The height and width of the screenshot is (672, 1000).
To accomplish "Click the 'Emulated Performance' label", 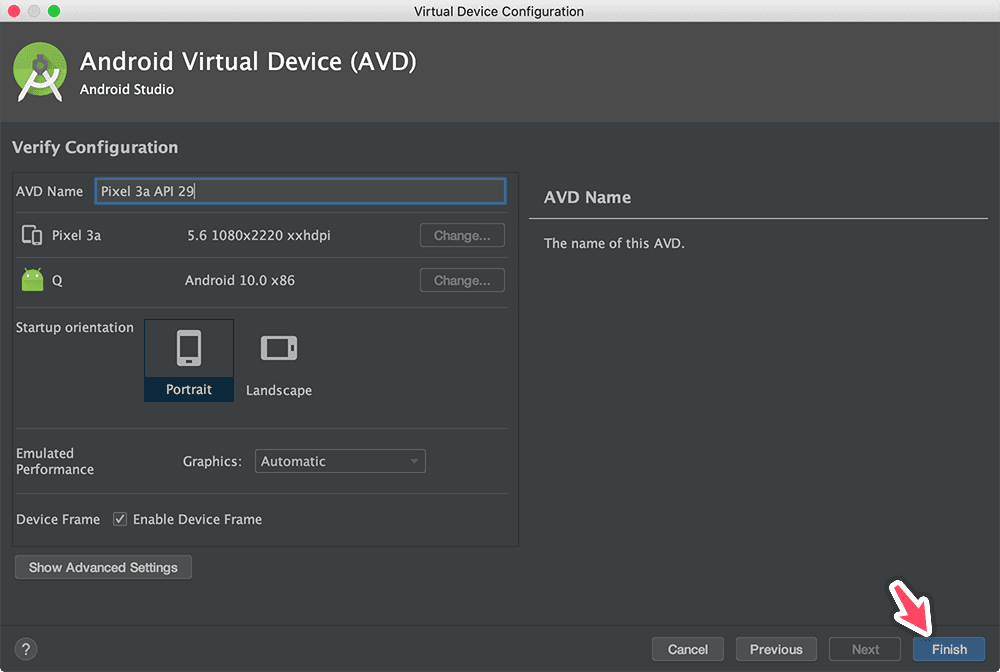I will (x=55, y=461).
